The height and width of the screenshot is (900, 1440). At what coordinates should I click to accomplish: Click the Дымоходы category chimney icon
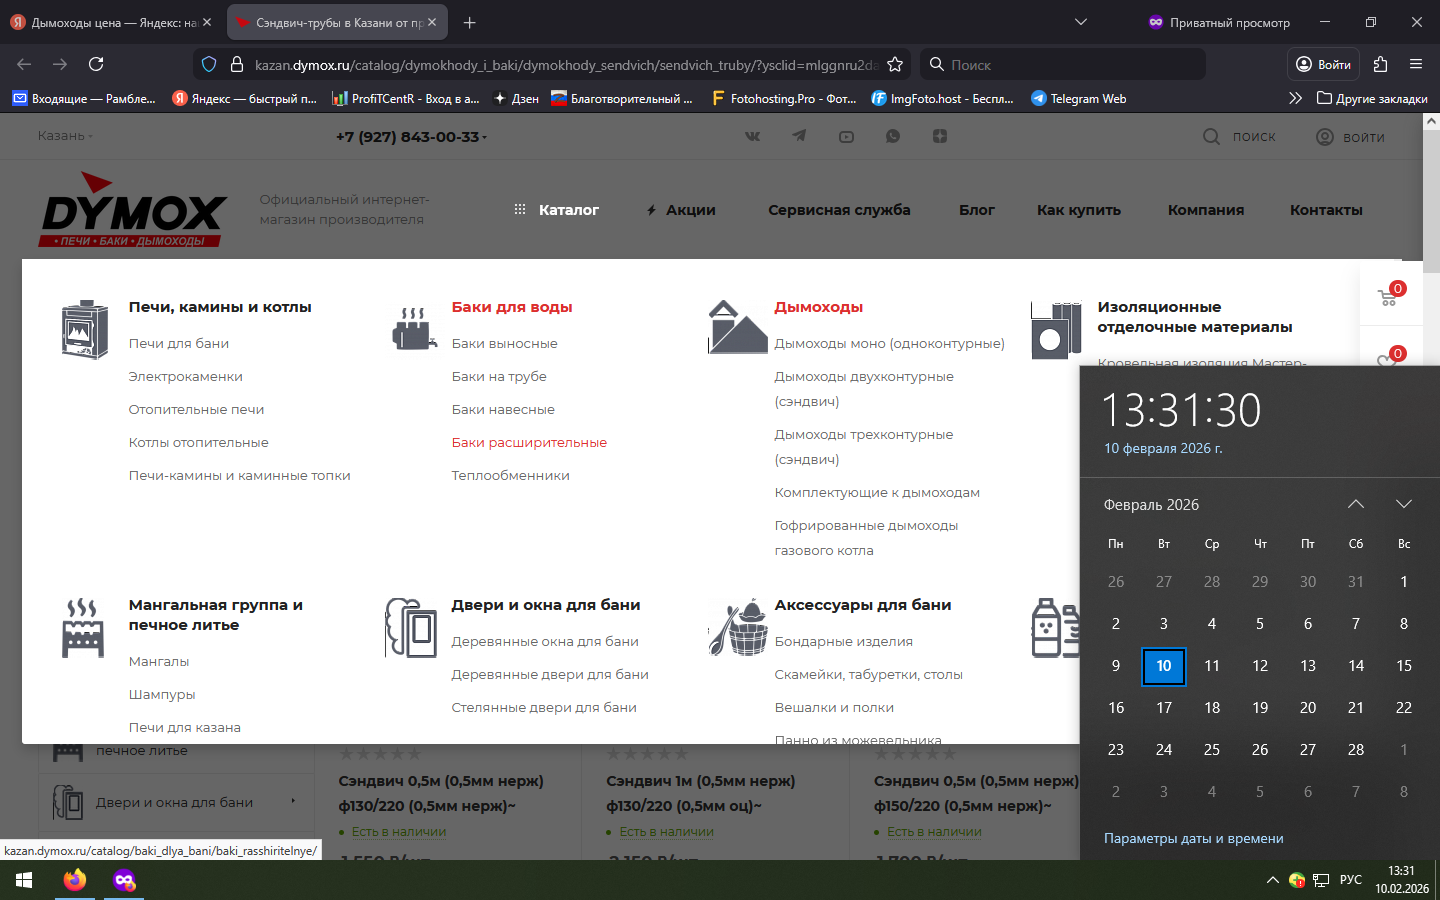coord(737,327)
